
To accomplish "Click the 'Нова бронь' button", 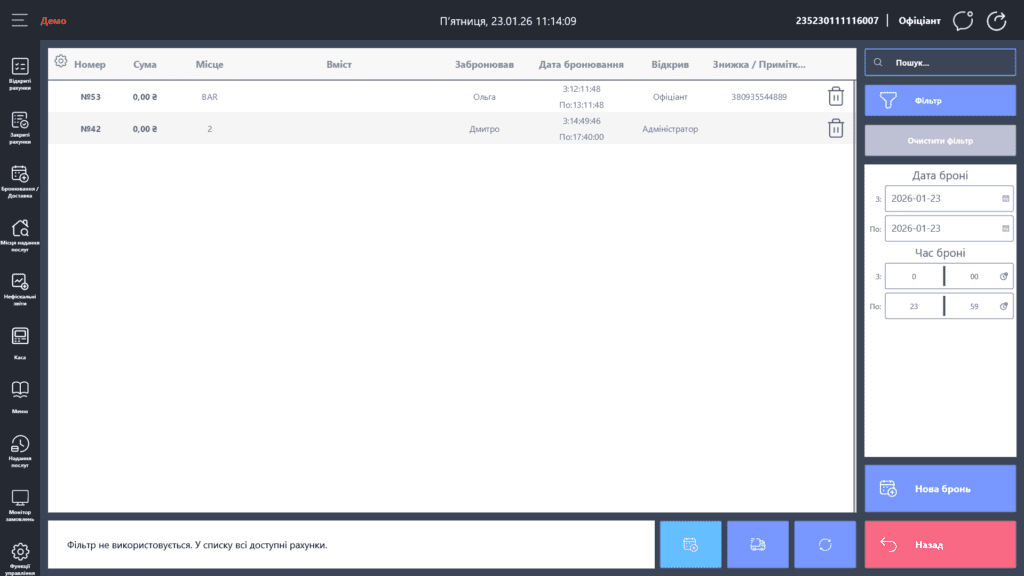I will [x=940, y=489].
